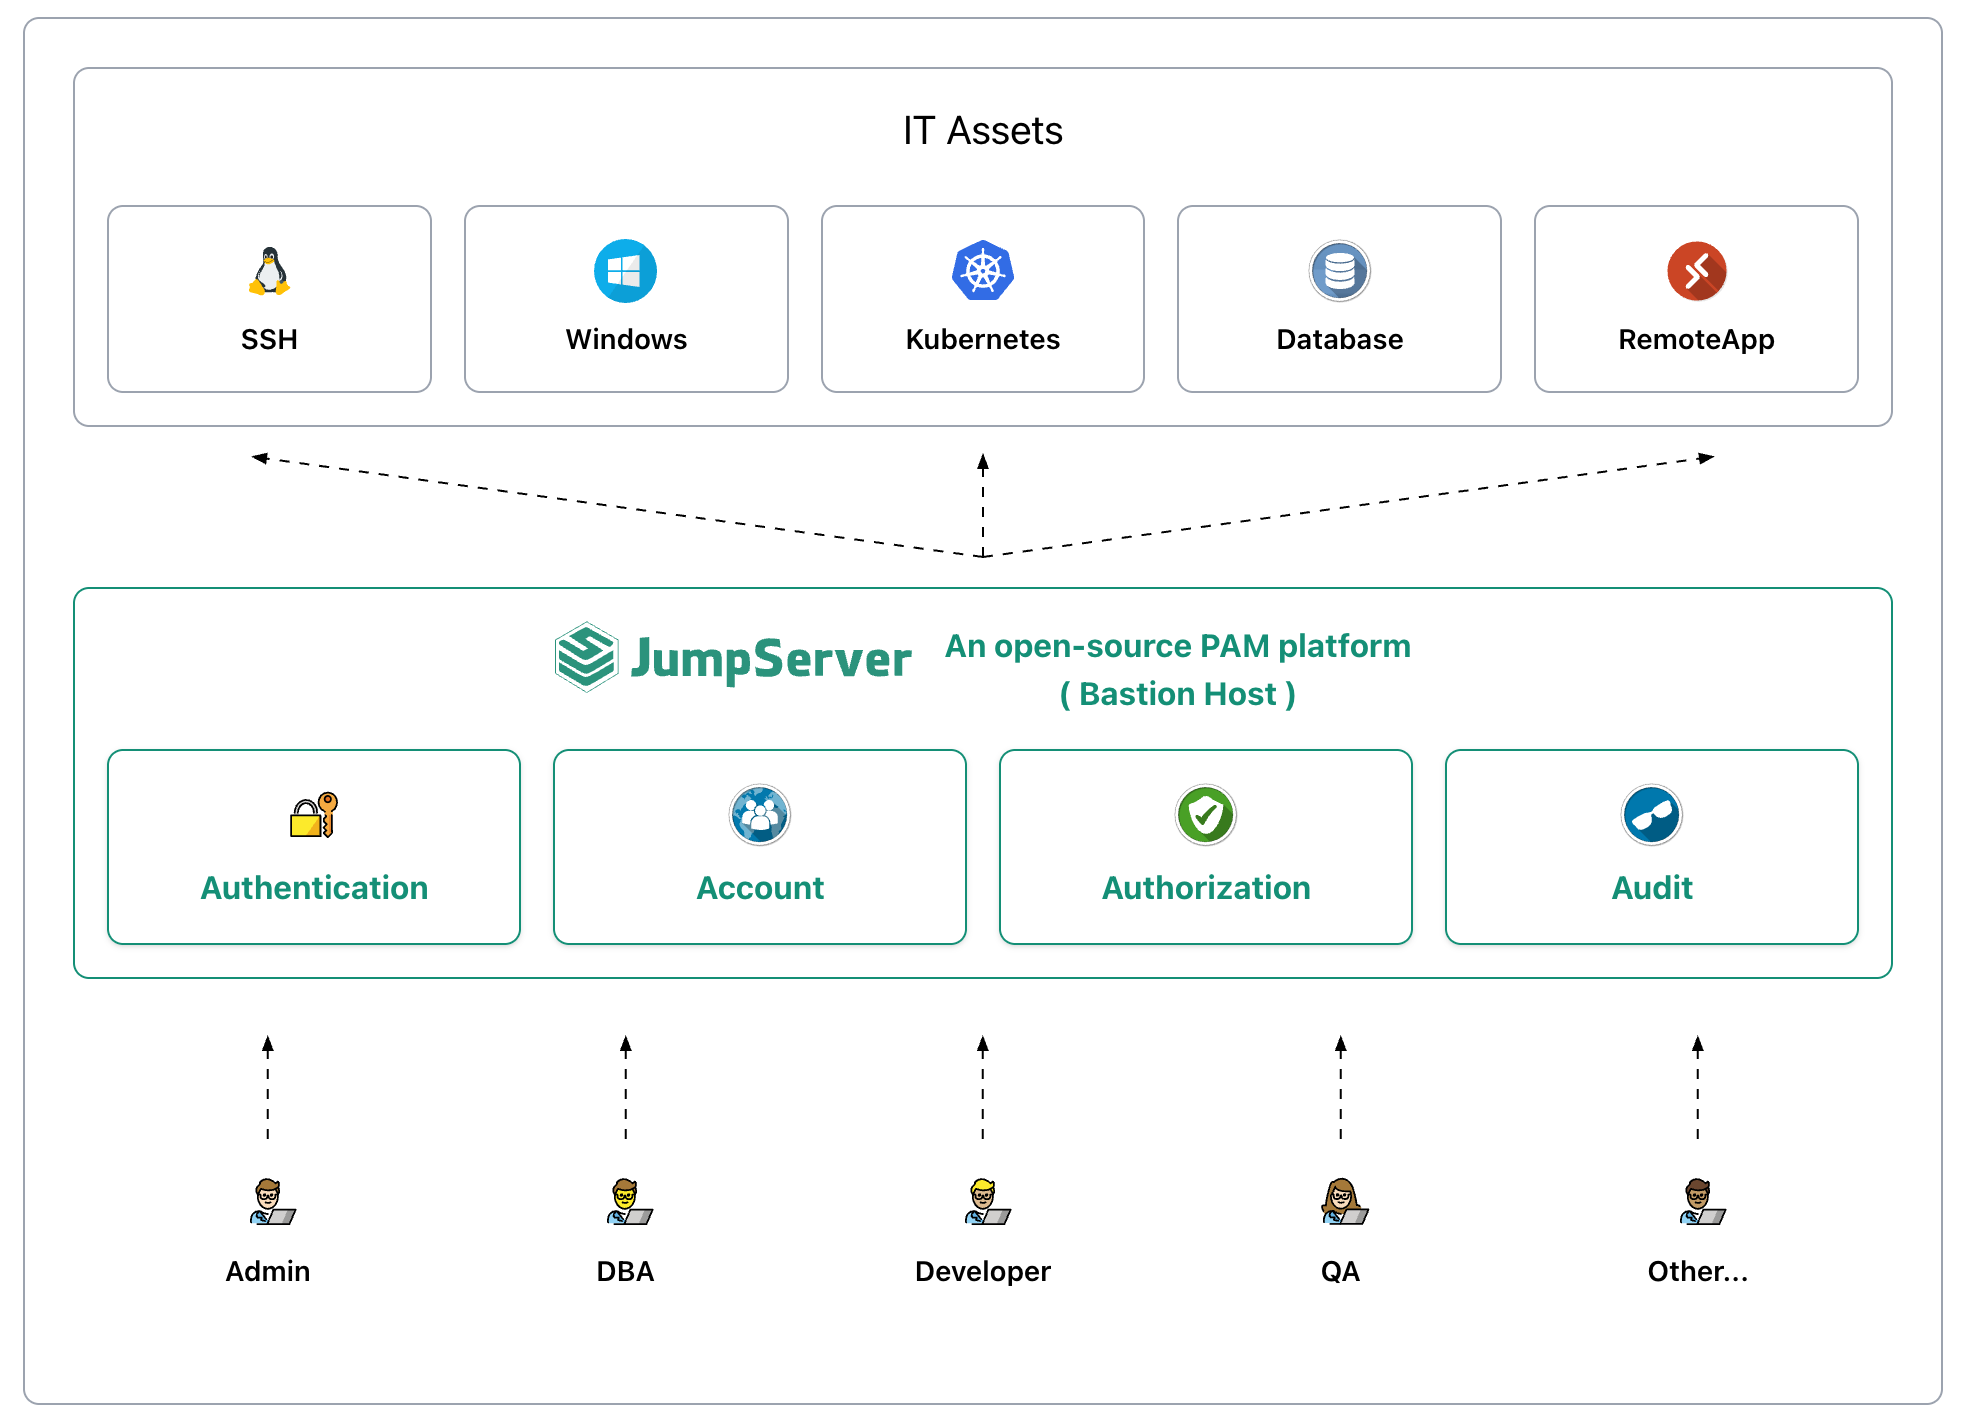1964x1426 pixels.
Task: Select the Account users group icon
Action: click(759, 815)
